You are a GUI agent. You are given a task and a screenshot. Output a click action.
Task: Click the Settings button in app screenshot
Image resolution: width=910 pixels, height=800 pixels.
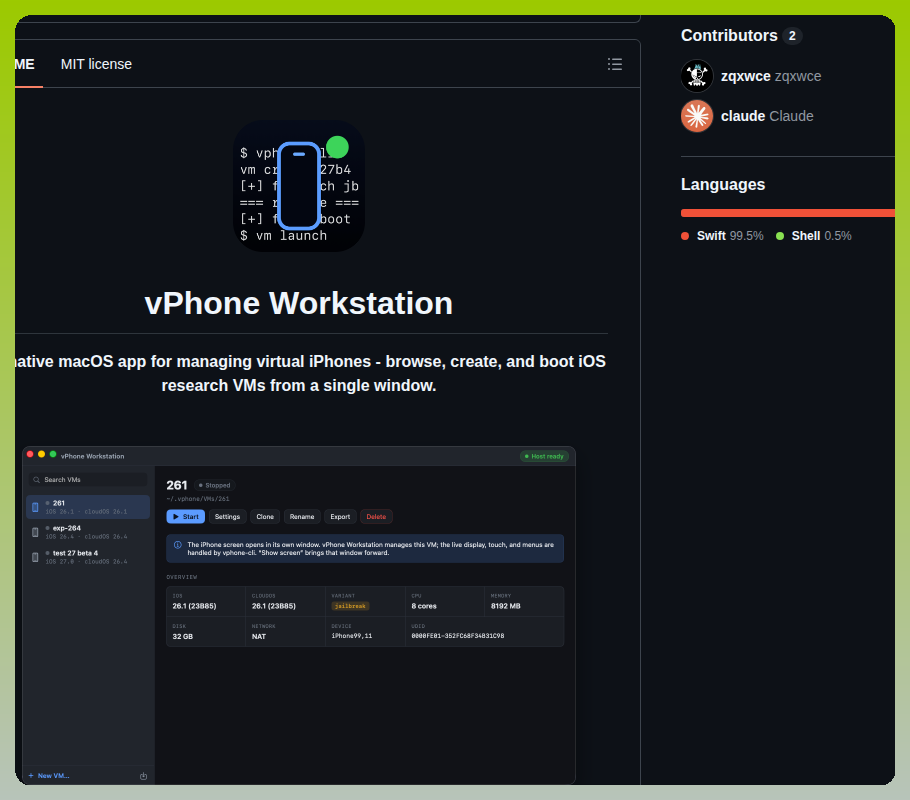[228, 517]
